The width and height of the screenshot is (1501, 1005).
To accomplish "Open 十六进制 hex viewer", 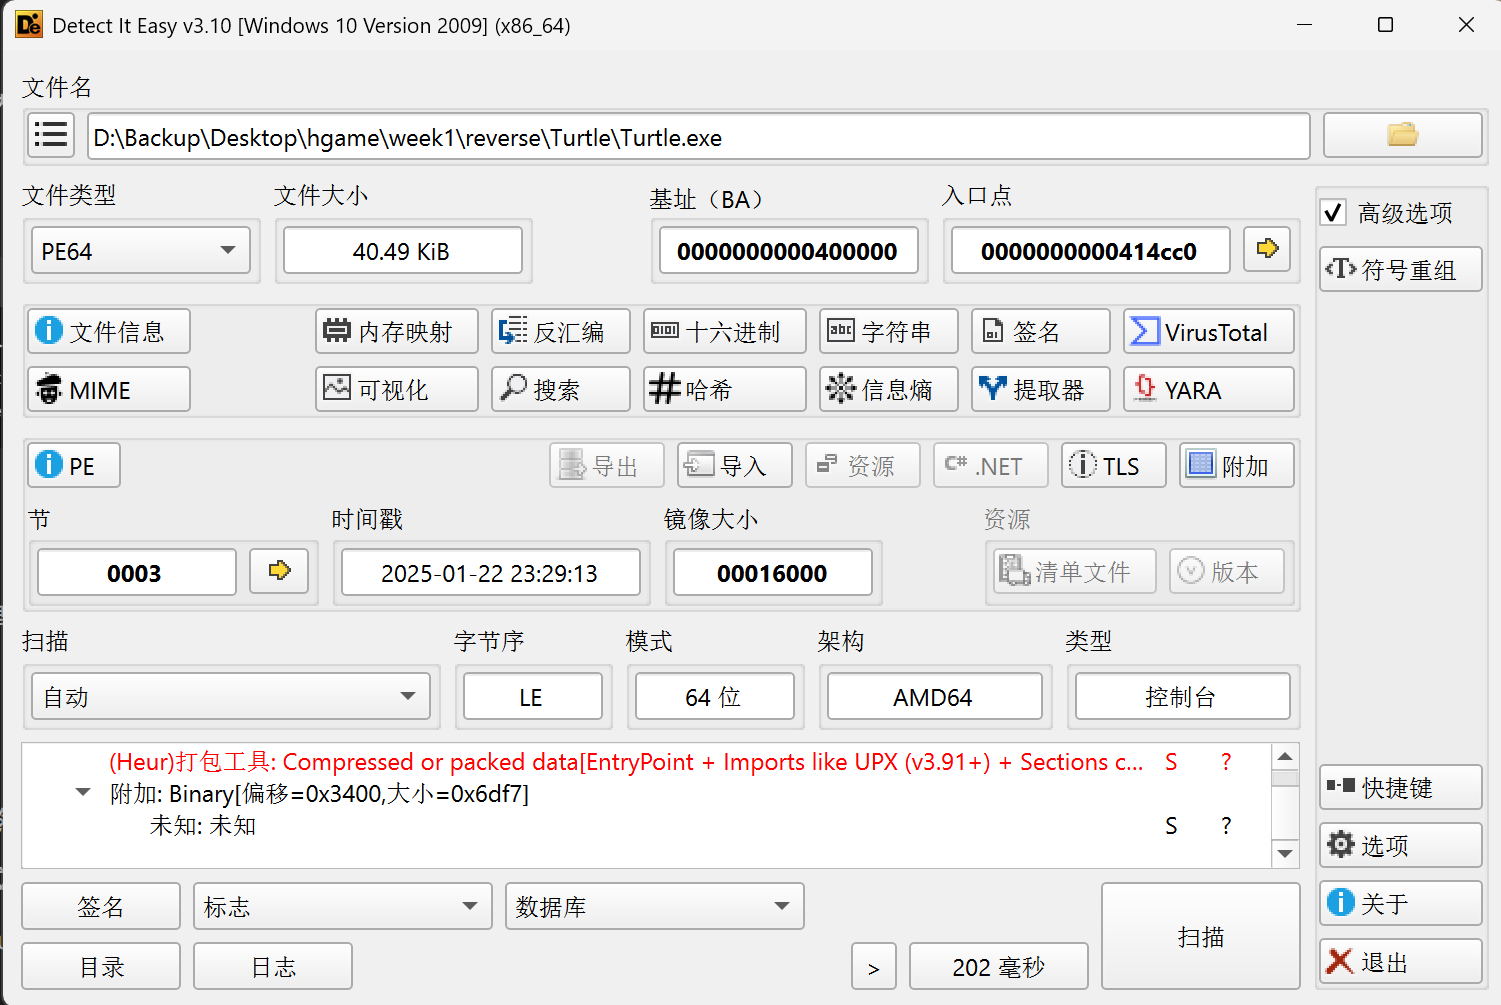I will point(725,331).
